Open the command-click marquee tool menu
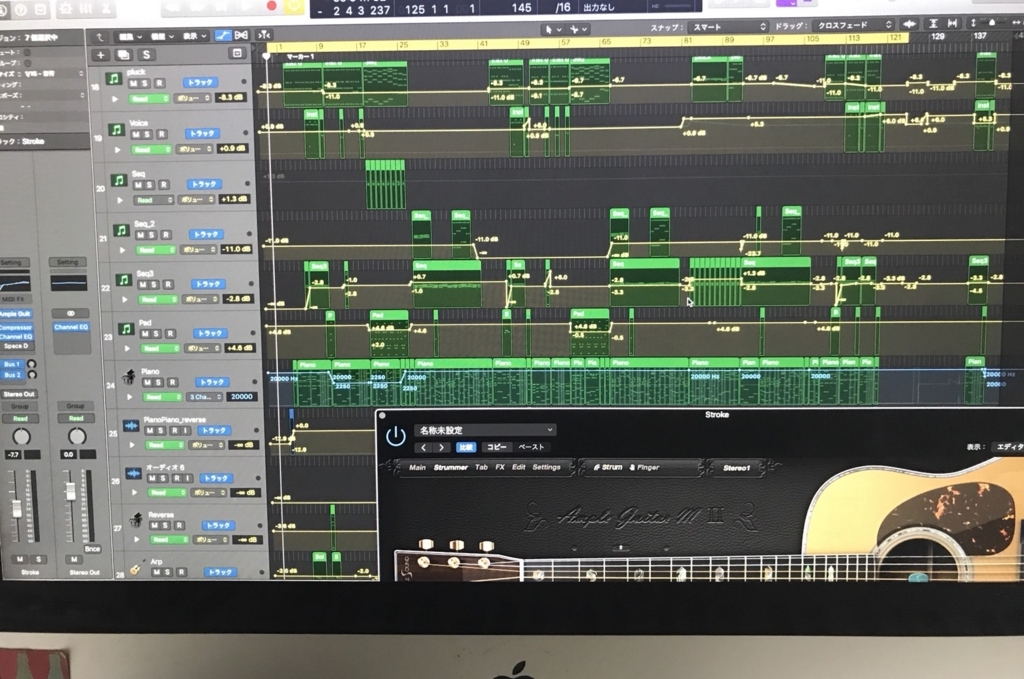 [x=578, y=29]
